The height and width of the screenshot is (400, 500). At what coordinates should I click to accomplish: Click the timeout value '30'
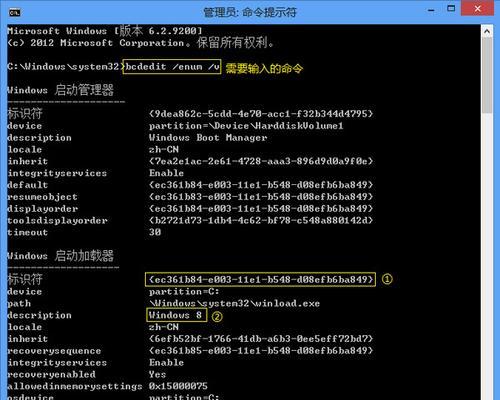point(155,232)
